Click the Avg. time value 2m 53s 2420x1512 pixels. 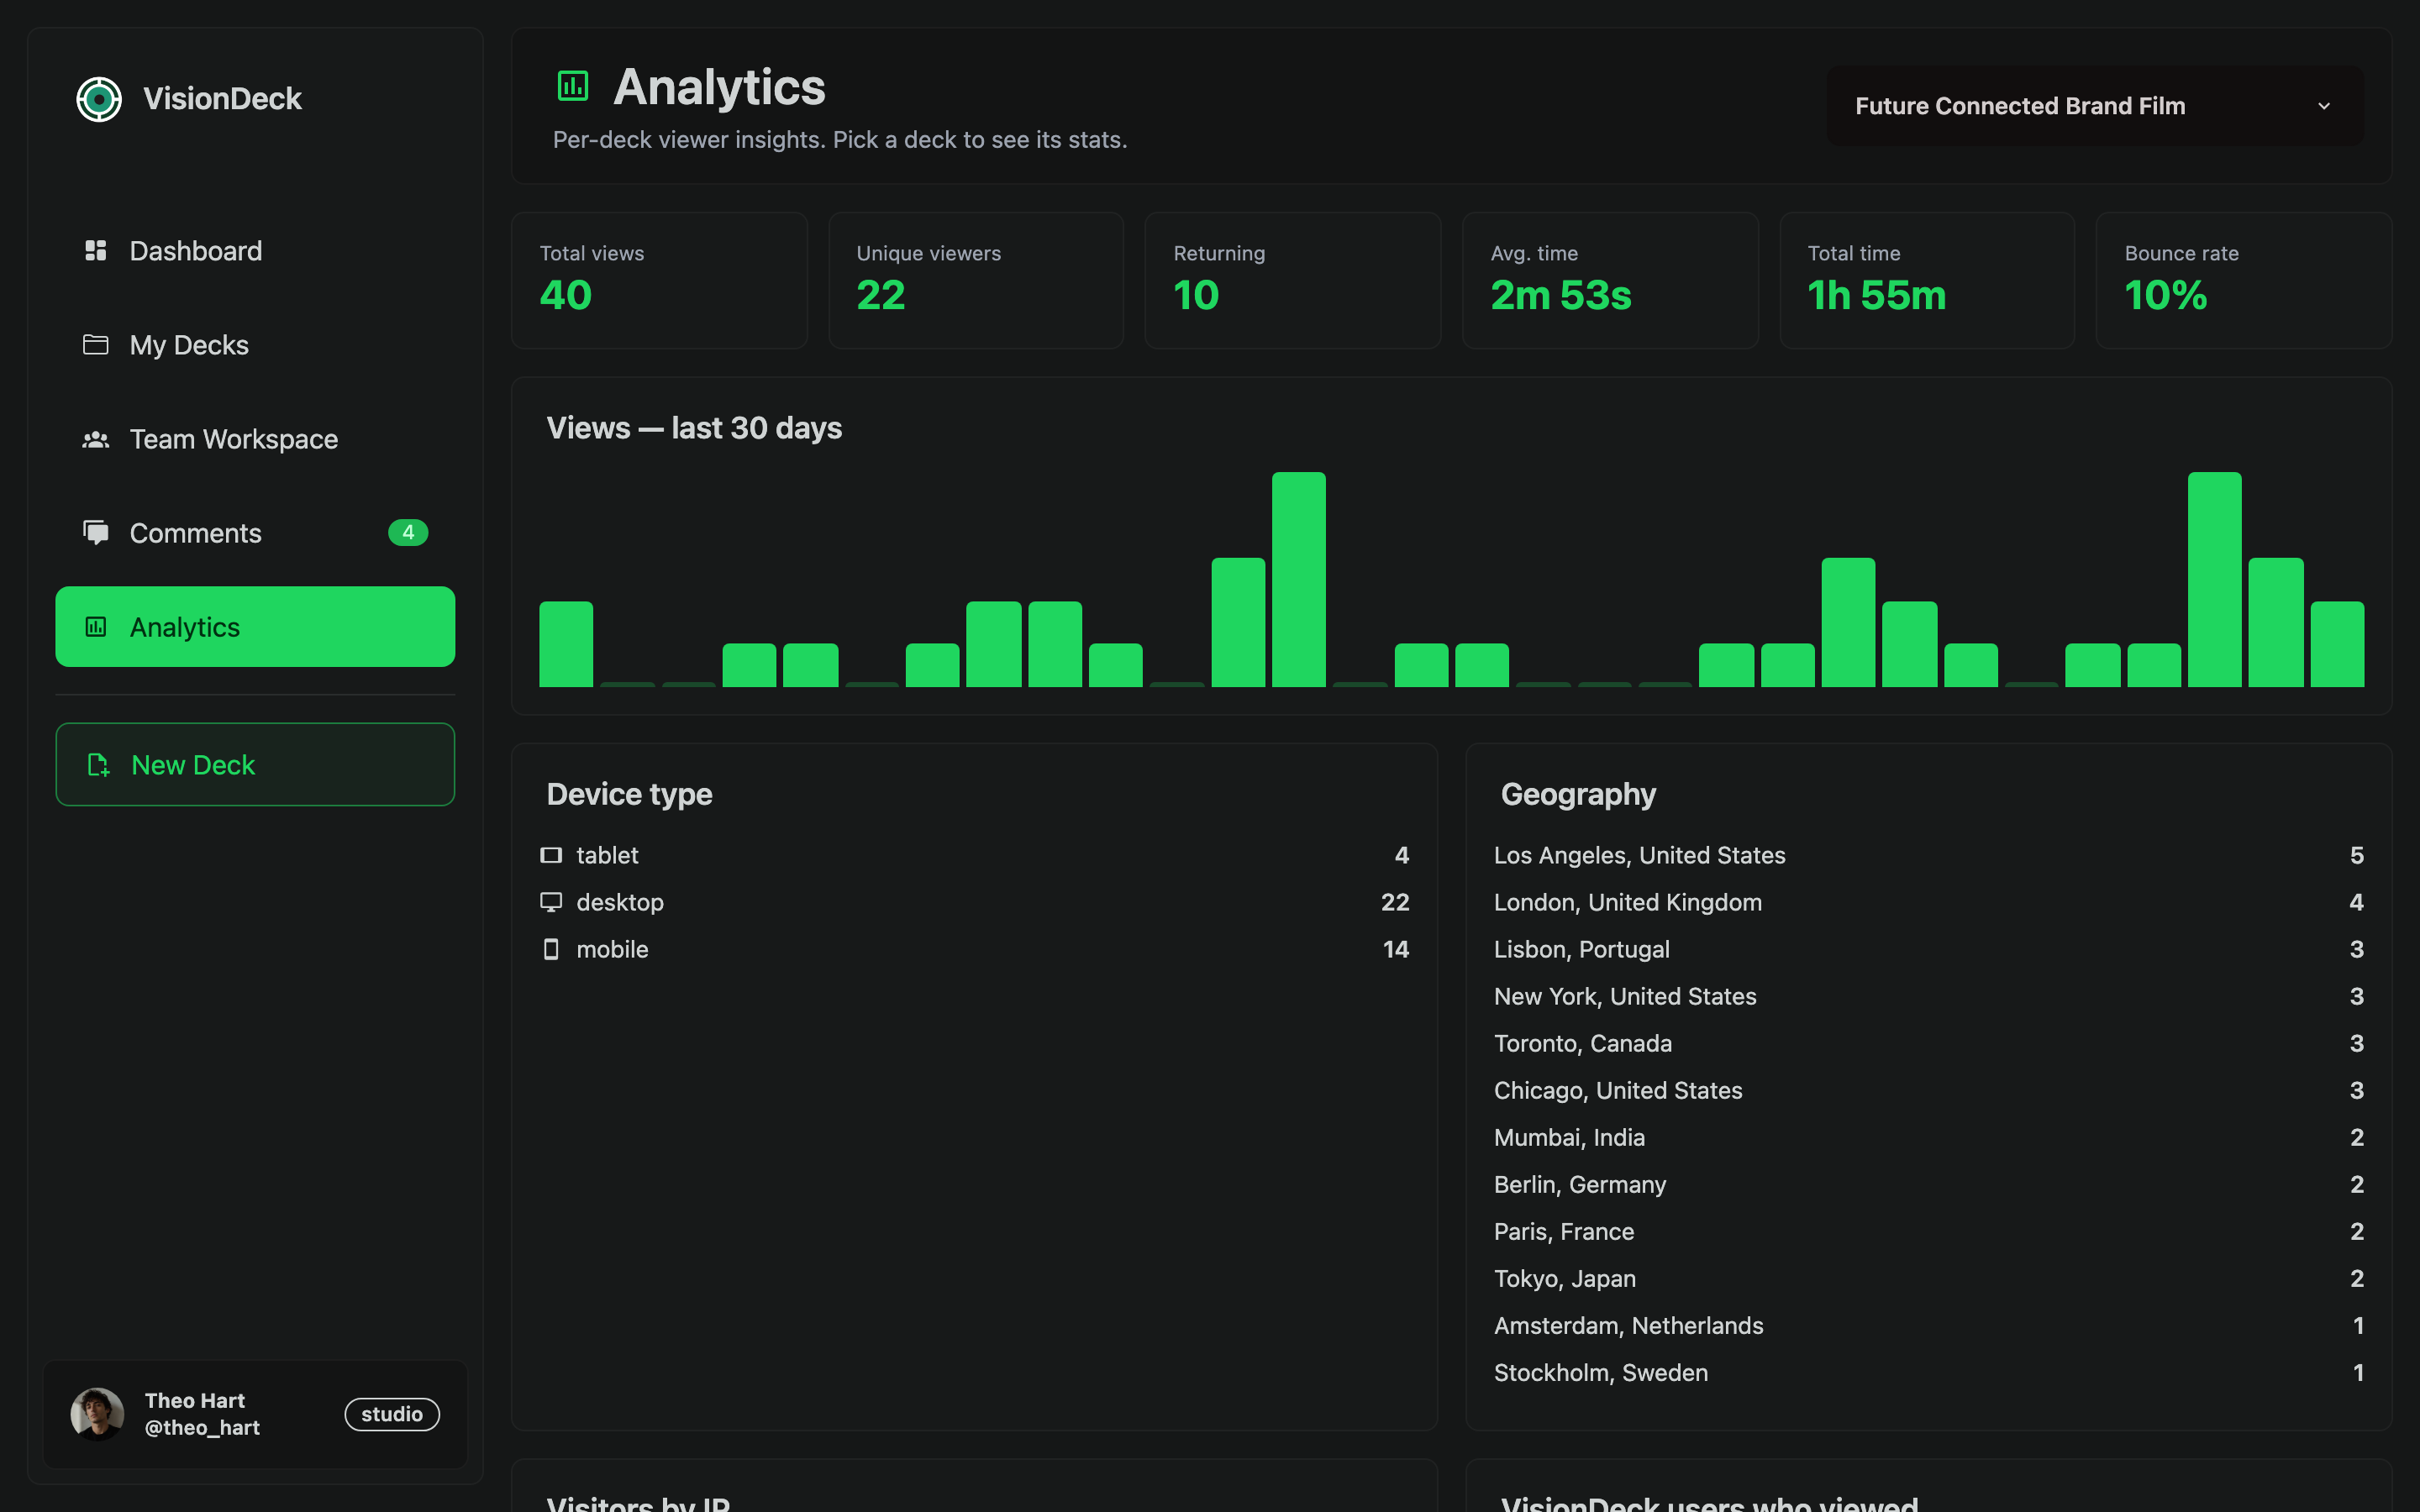tap(1561, 295)
